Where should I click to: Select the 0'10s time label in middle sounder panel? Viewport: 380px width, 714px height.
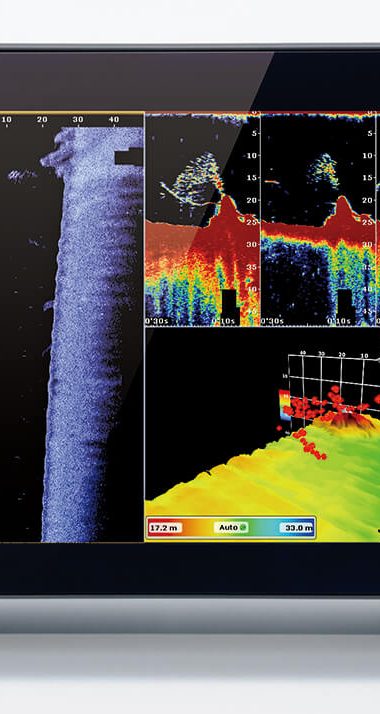coord(339,321)
